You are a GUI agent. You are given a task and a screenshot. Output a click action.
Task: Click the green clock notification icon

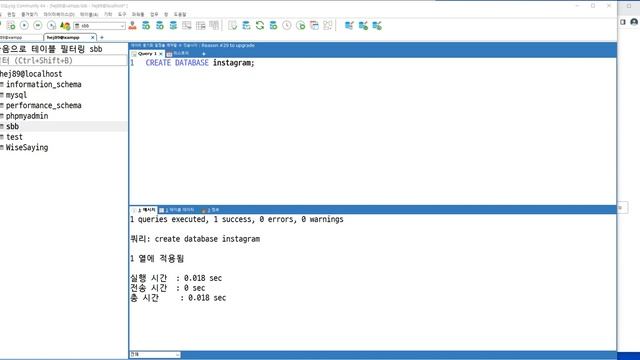coord(301,26)
